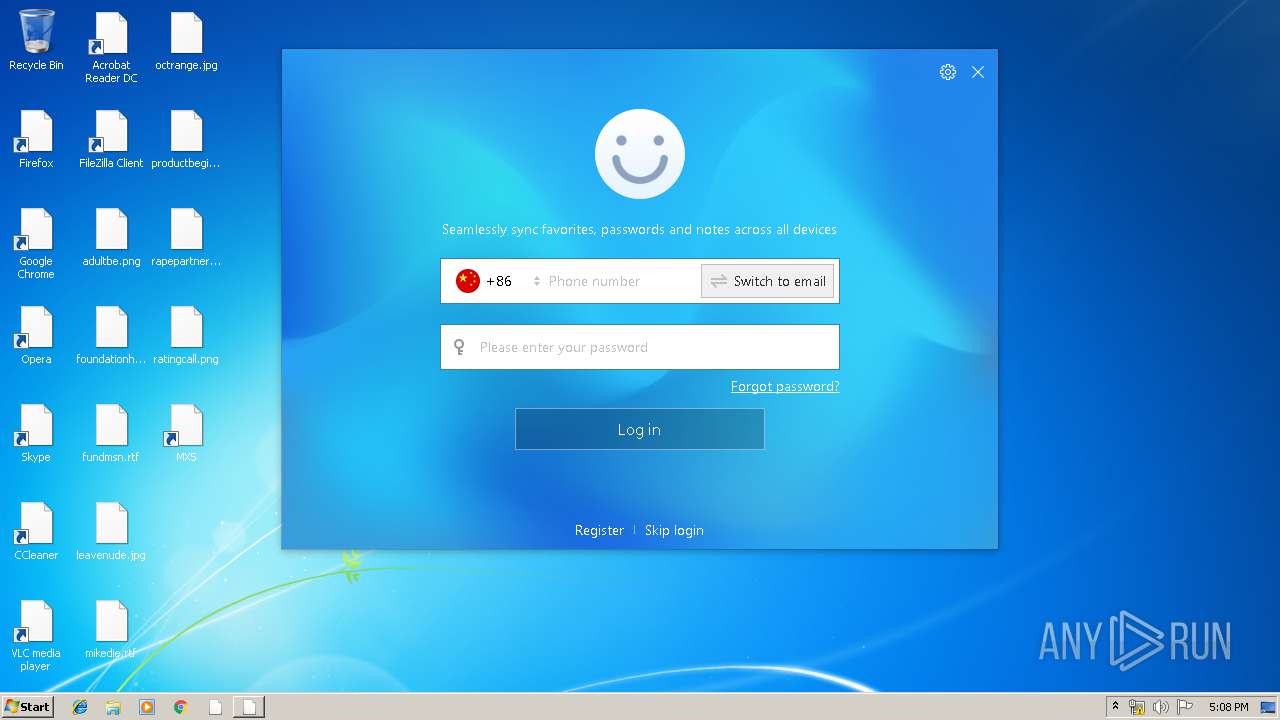Open the +86 country code selector
The height and width of the screenshot is (720, 1280).
[x=498, y=281]
